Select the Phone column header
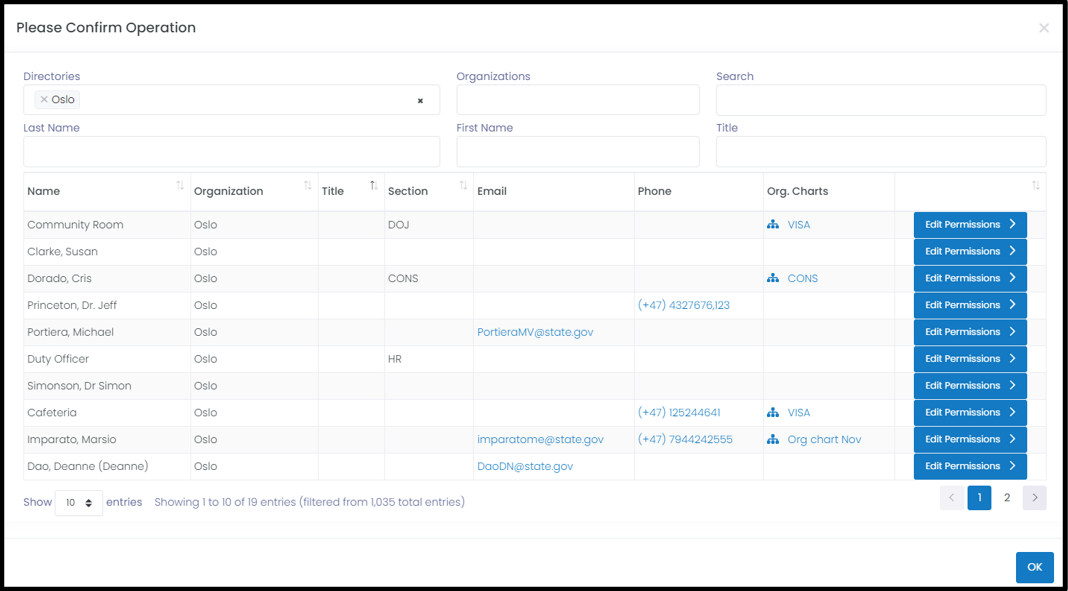Image resolution: width=1068 pixels, height=591 pixels. click(x=699, y=191)
